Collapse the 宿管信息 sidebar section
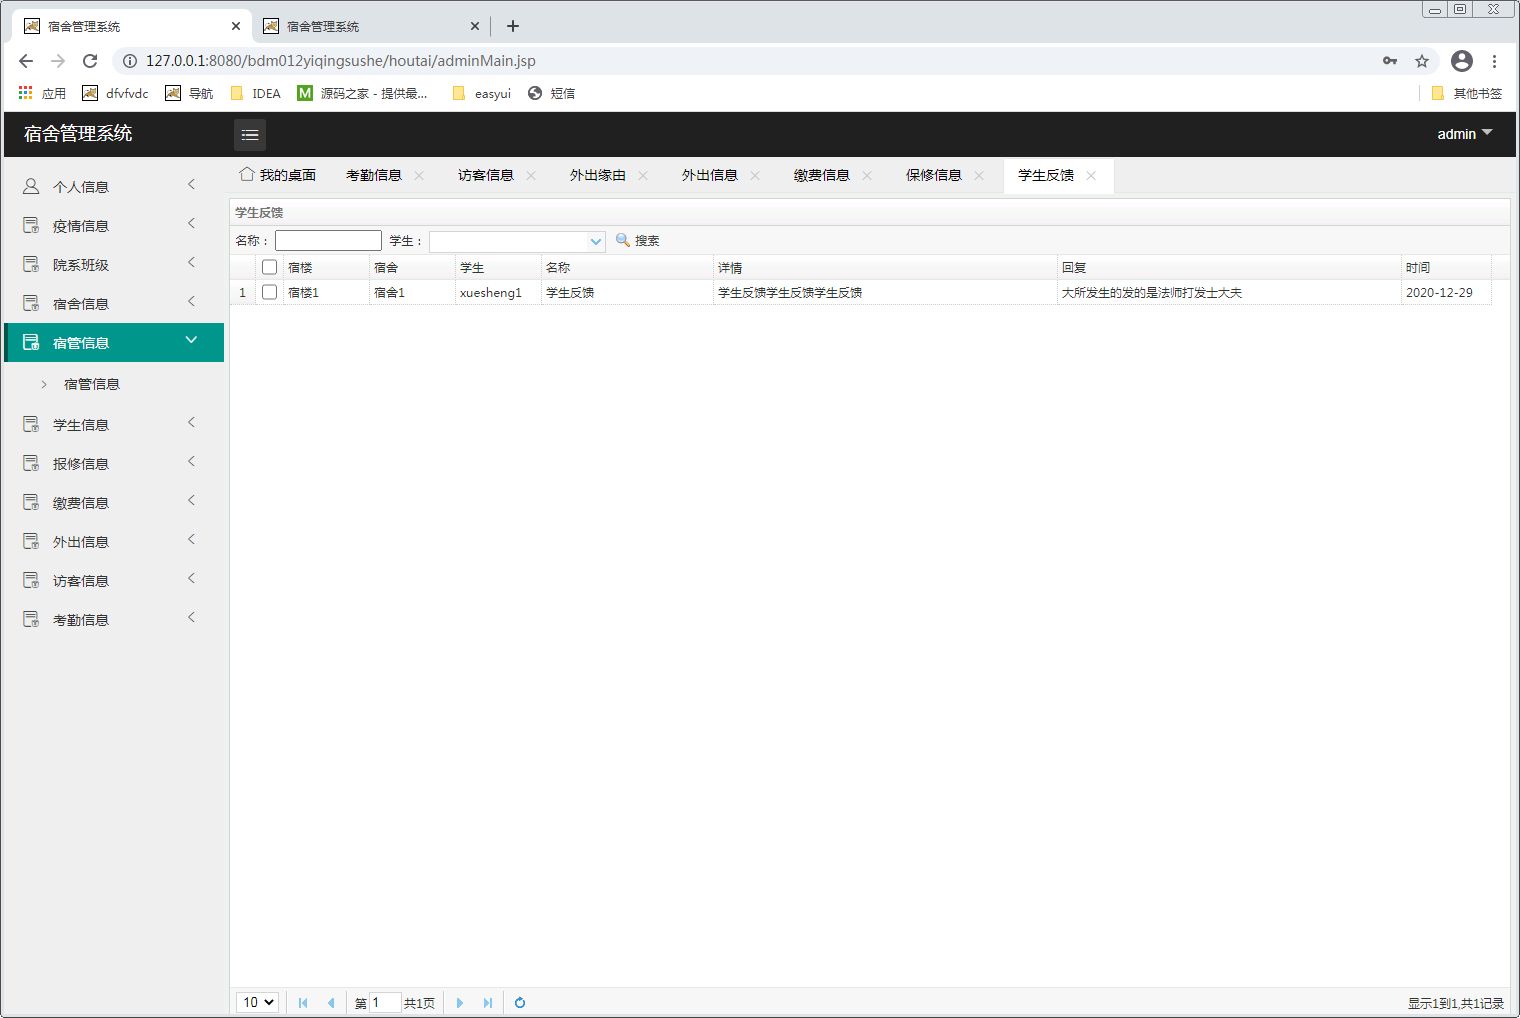1520x1018 pixels. [x=191, y=341]
